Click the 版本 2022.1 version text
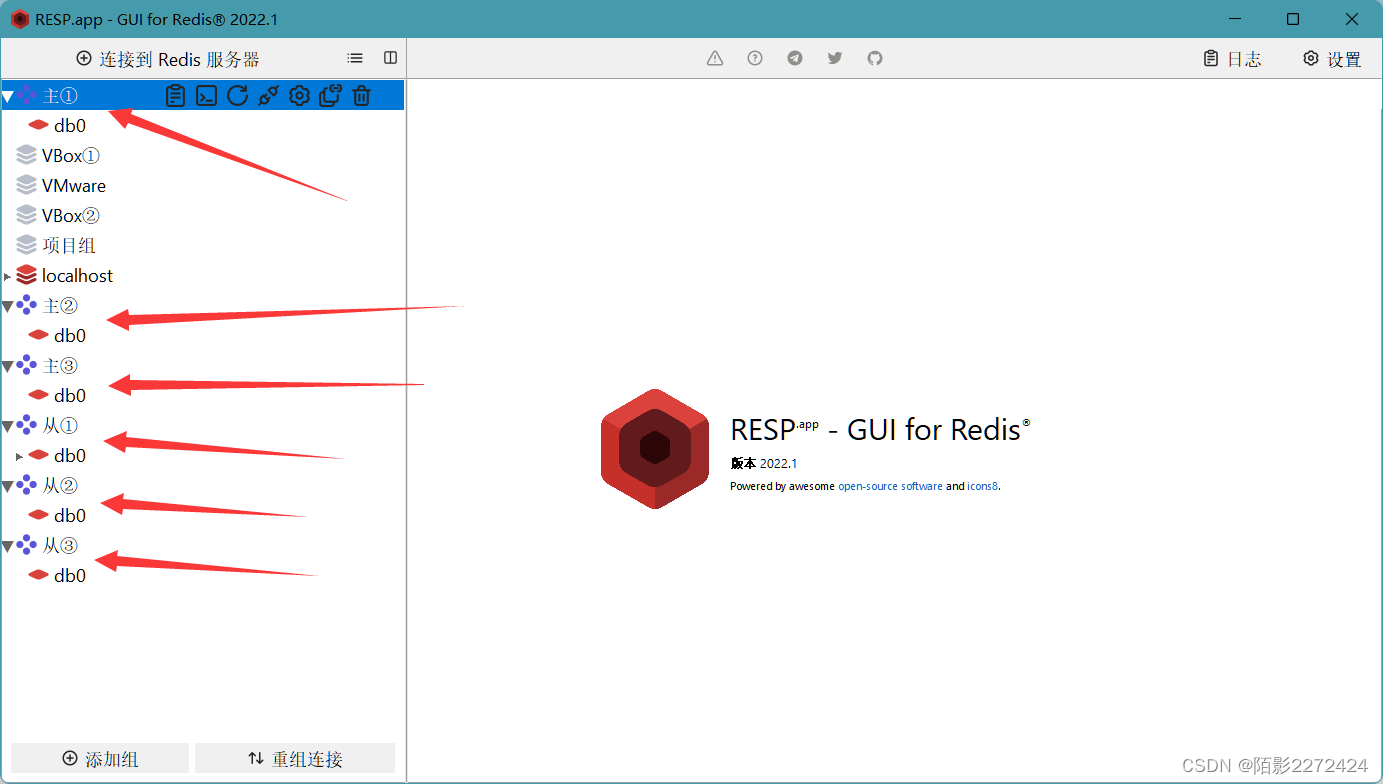Viewport: 1383px width, 784px height. pos(764,463)
